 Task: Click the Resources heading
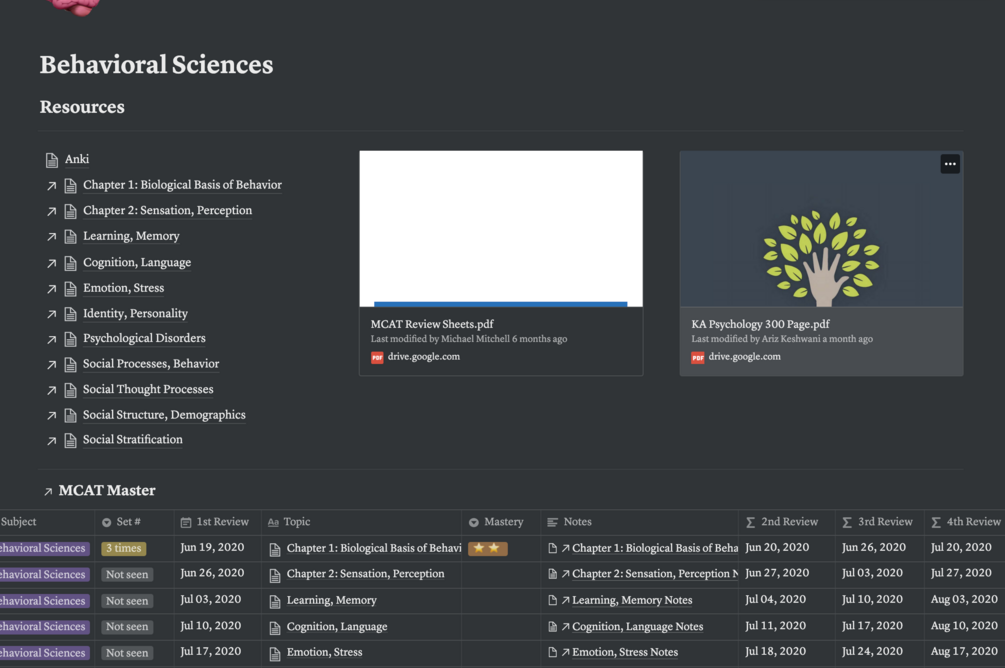pyautogui.click(x=82, y=106)
